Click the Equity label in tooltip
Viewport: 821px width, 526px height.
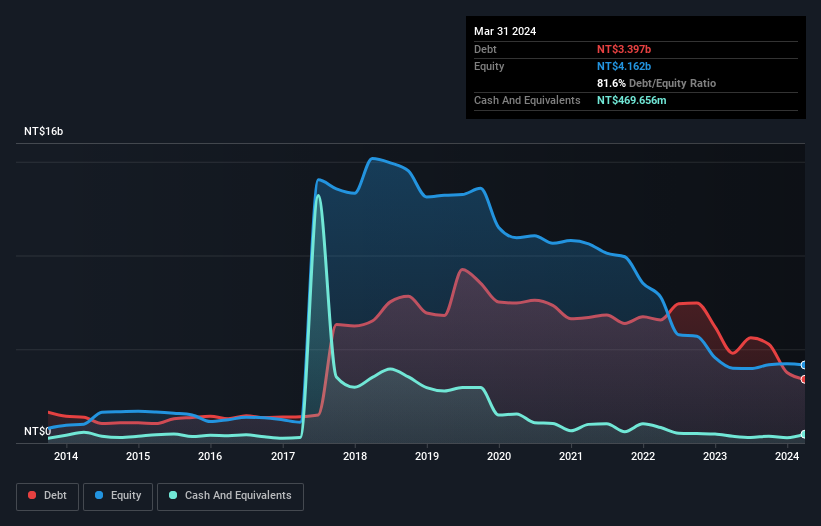click(x=489, y=66)
